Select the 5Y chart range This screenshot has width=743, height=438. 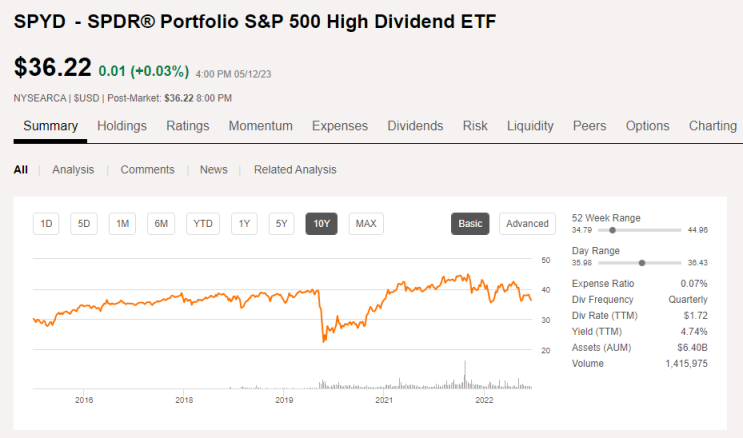tap(281, 224)
